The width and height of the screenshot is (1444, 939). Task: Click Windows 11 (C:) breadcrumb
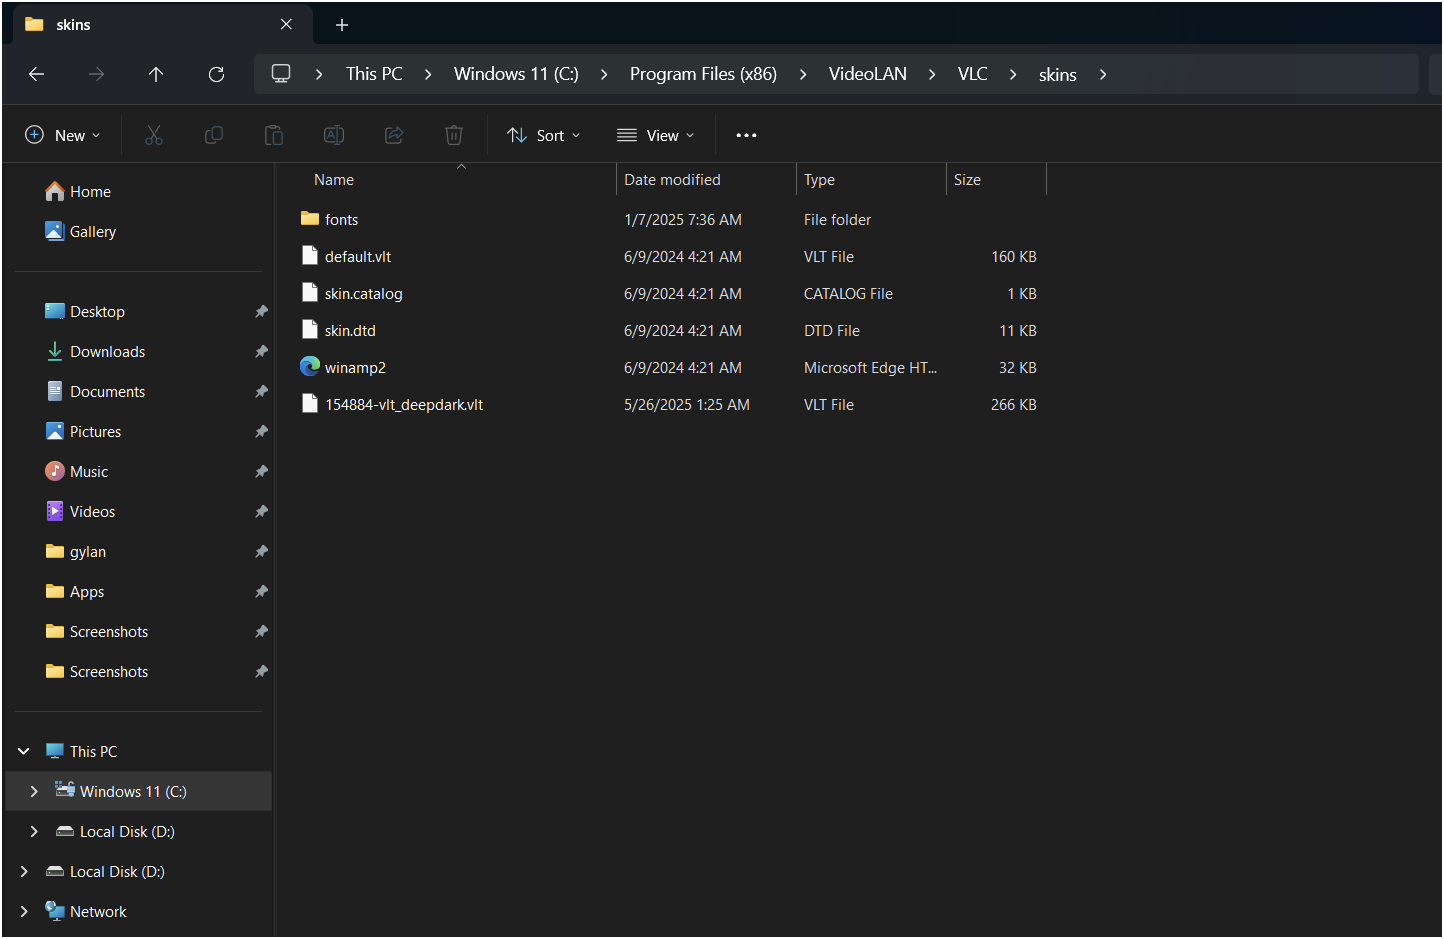[x=516, y=74]
